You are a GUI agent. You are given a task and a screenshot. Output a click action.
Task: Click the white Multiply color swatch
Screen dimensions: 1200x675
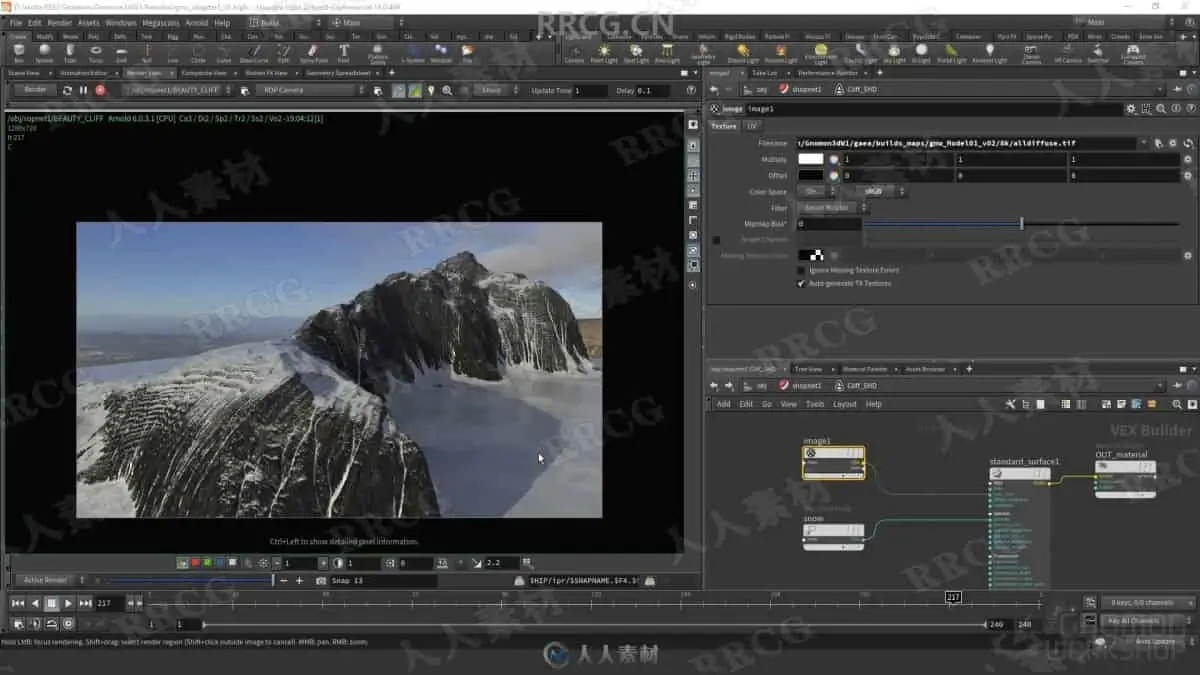click(x=810, y=159)
